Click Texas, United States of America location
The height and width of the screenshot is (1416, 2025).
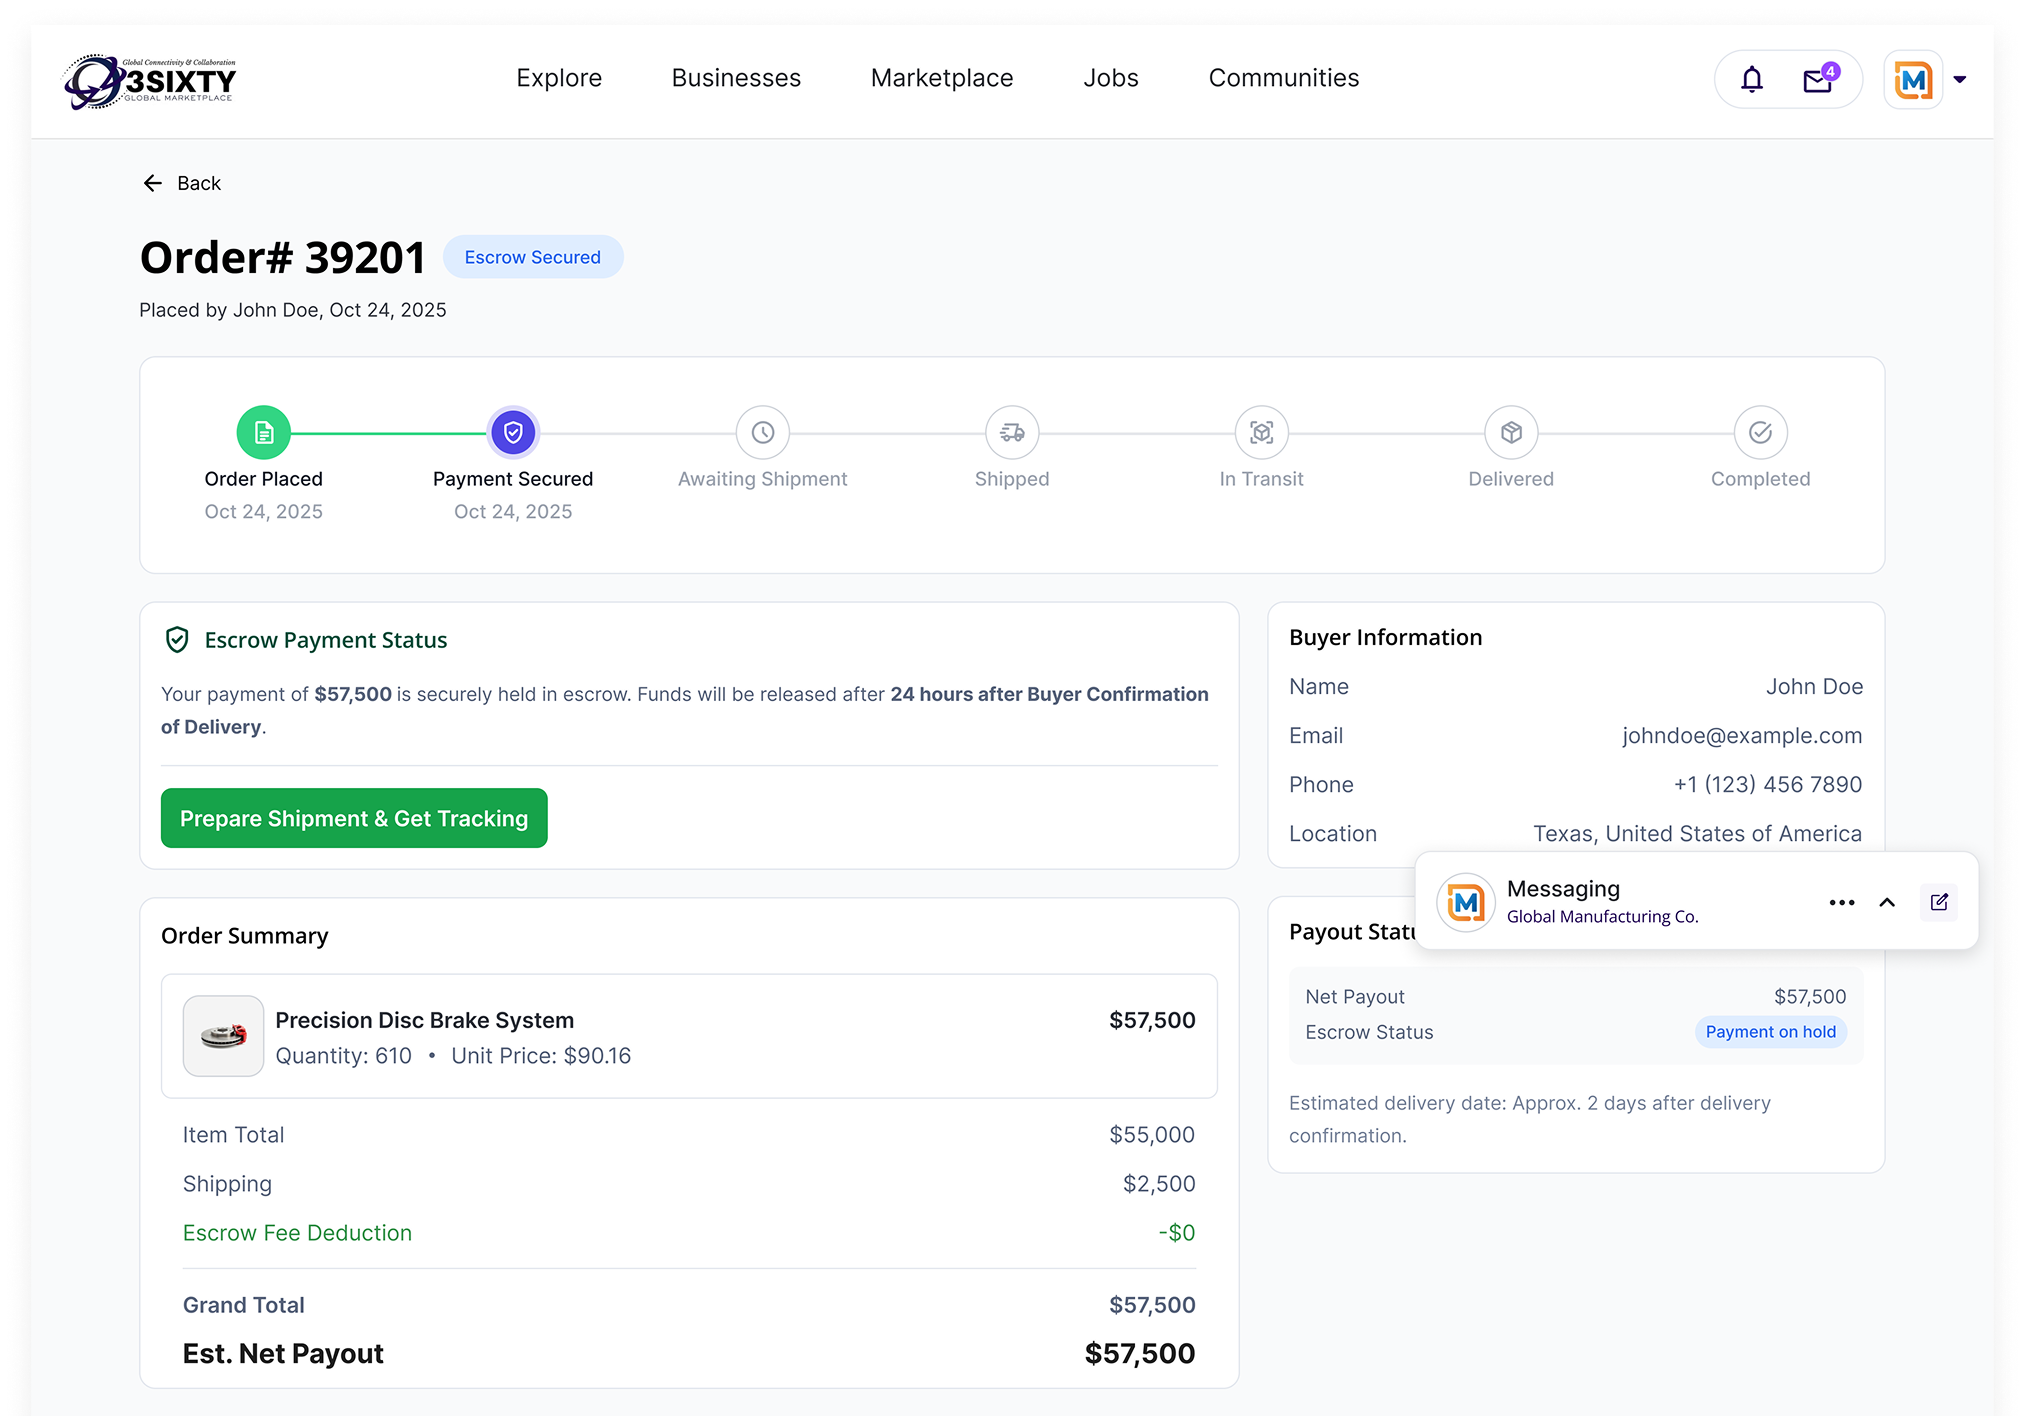pos(1698,834)
